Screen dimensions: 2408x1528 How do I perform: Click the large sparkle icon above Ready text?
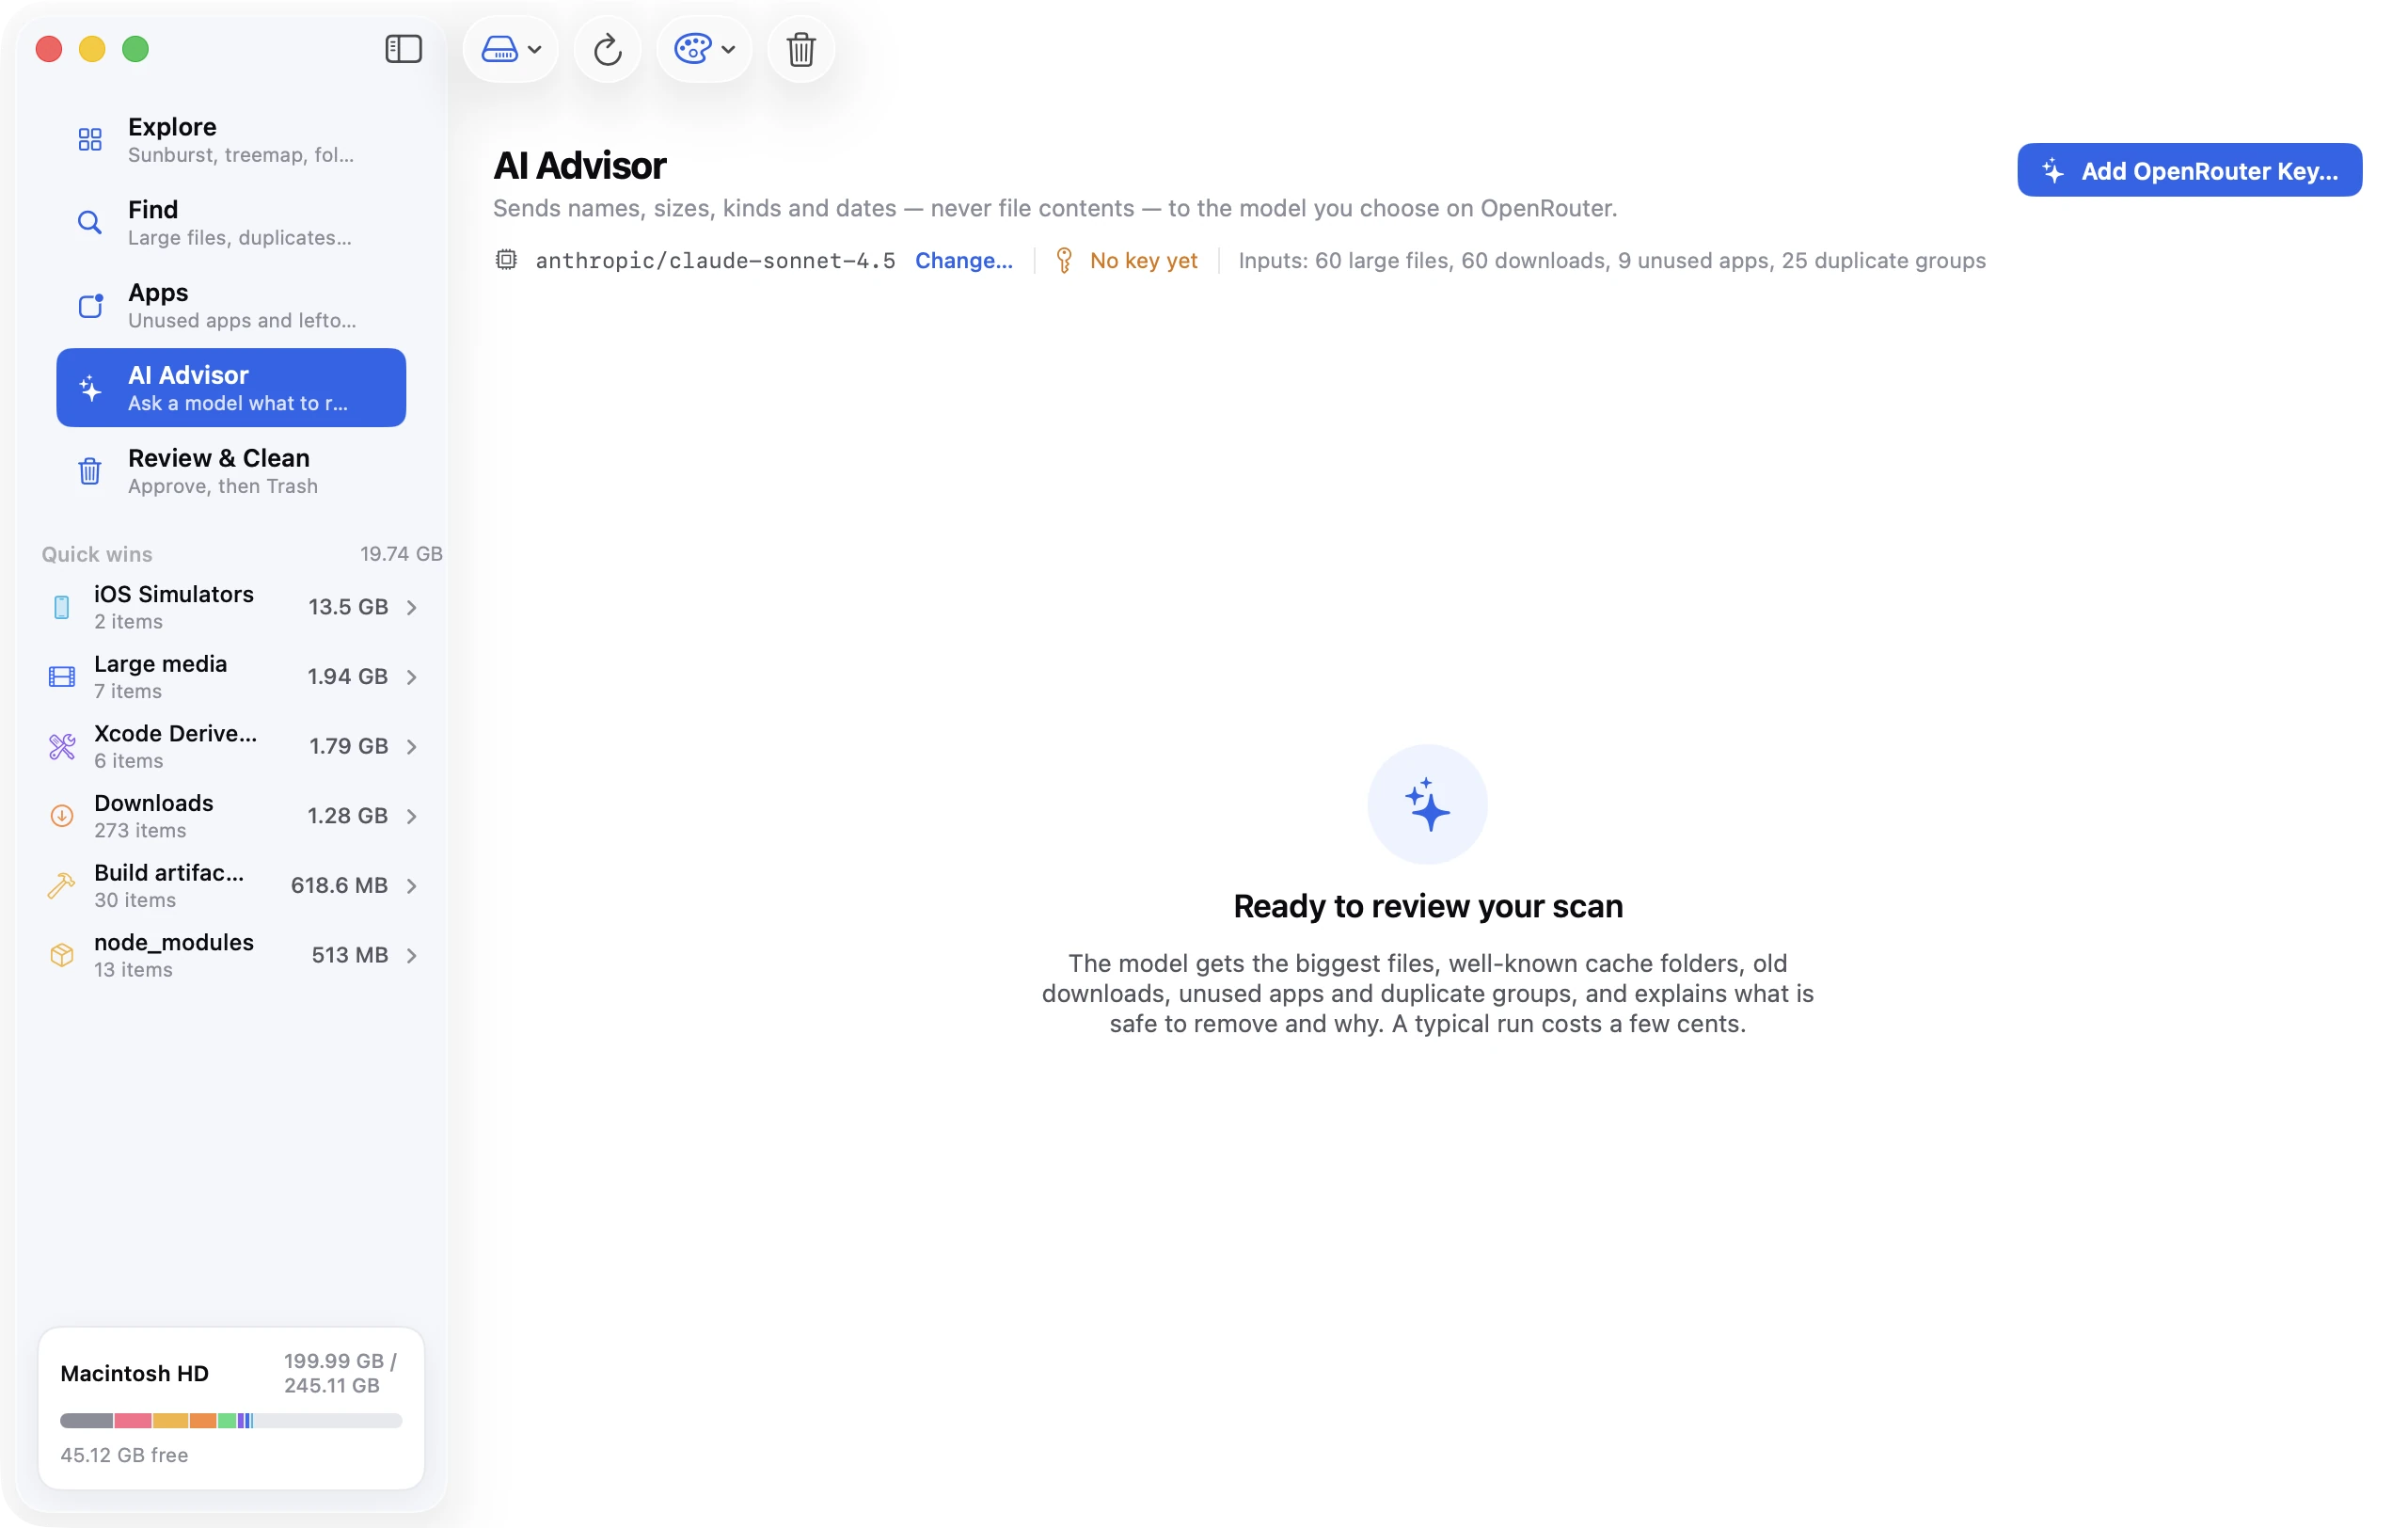[x=1427, y=804]
